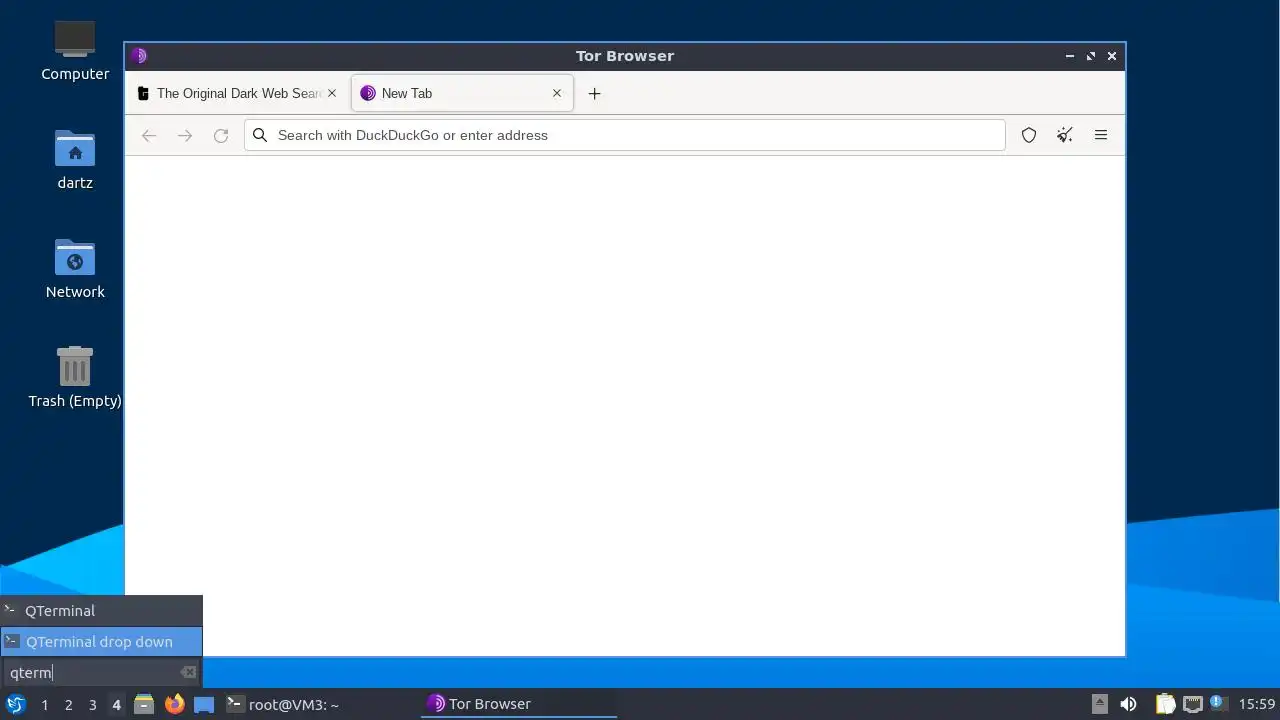
Task: Click the magnifier icon in address bar
Action: coord(260,135)
